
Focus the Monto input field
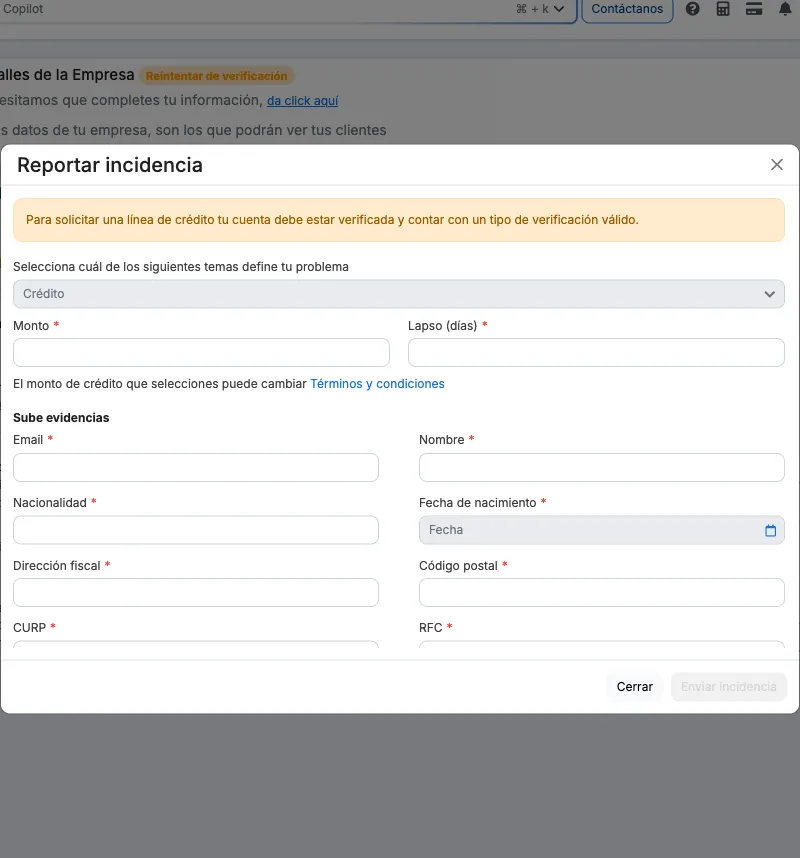point(201,352)
